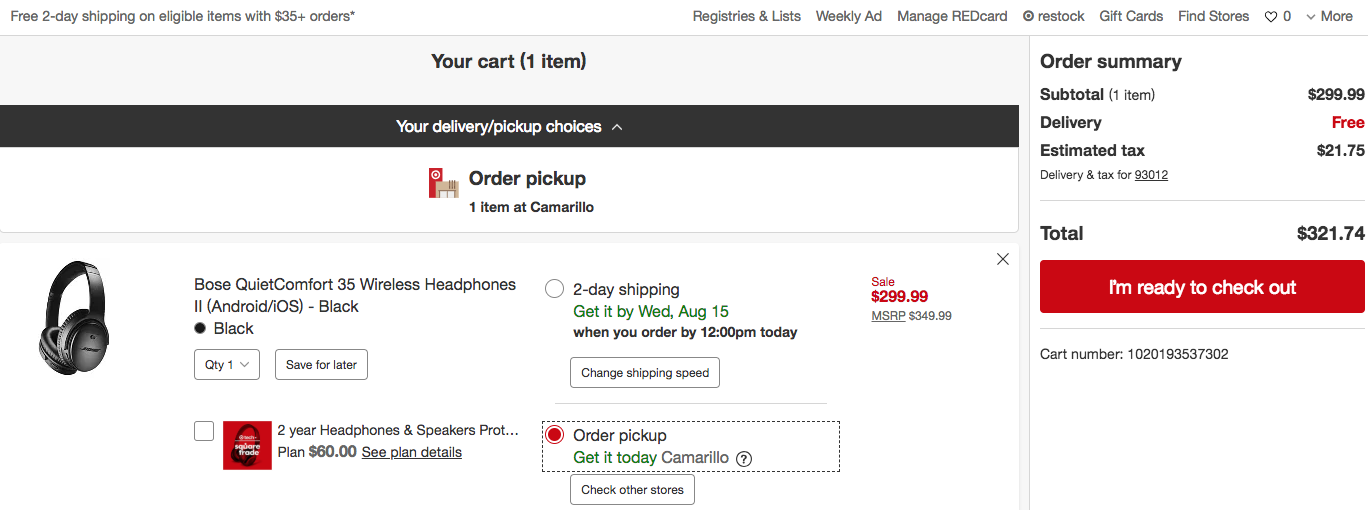Remove item with the X icon
This screenshot has width=1368, height=510.
pyautogui.click(x=1003, y=259)
